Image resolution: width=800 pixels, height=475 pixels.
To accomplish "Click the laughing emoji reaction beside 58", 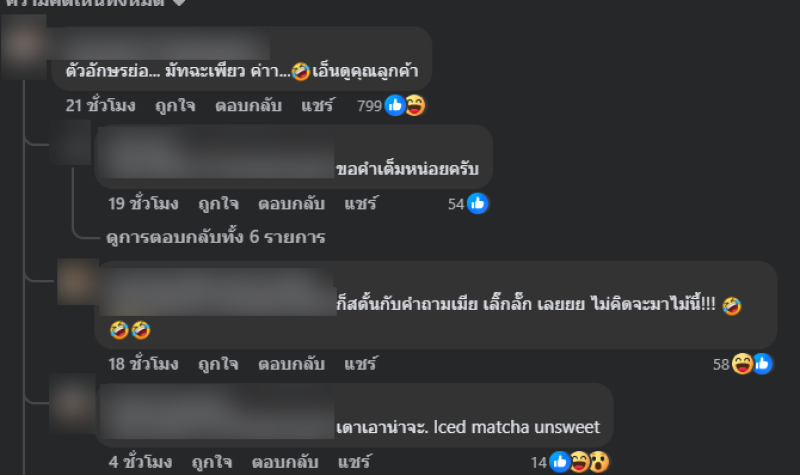I will click(x=742, y=364).
